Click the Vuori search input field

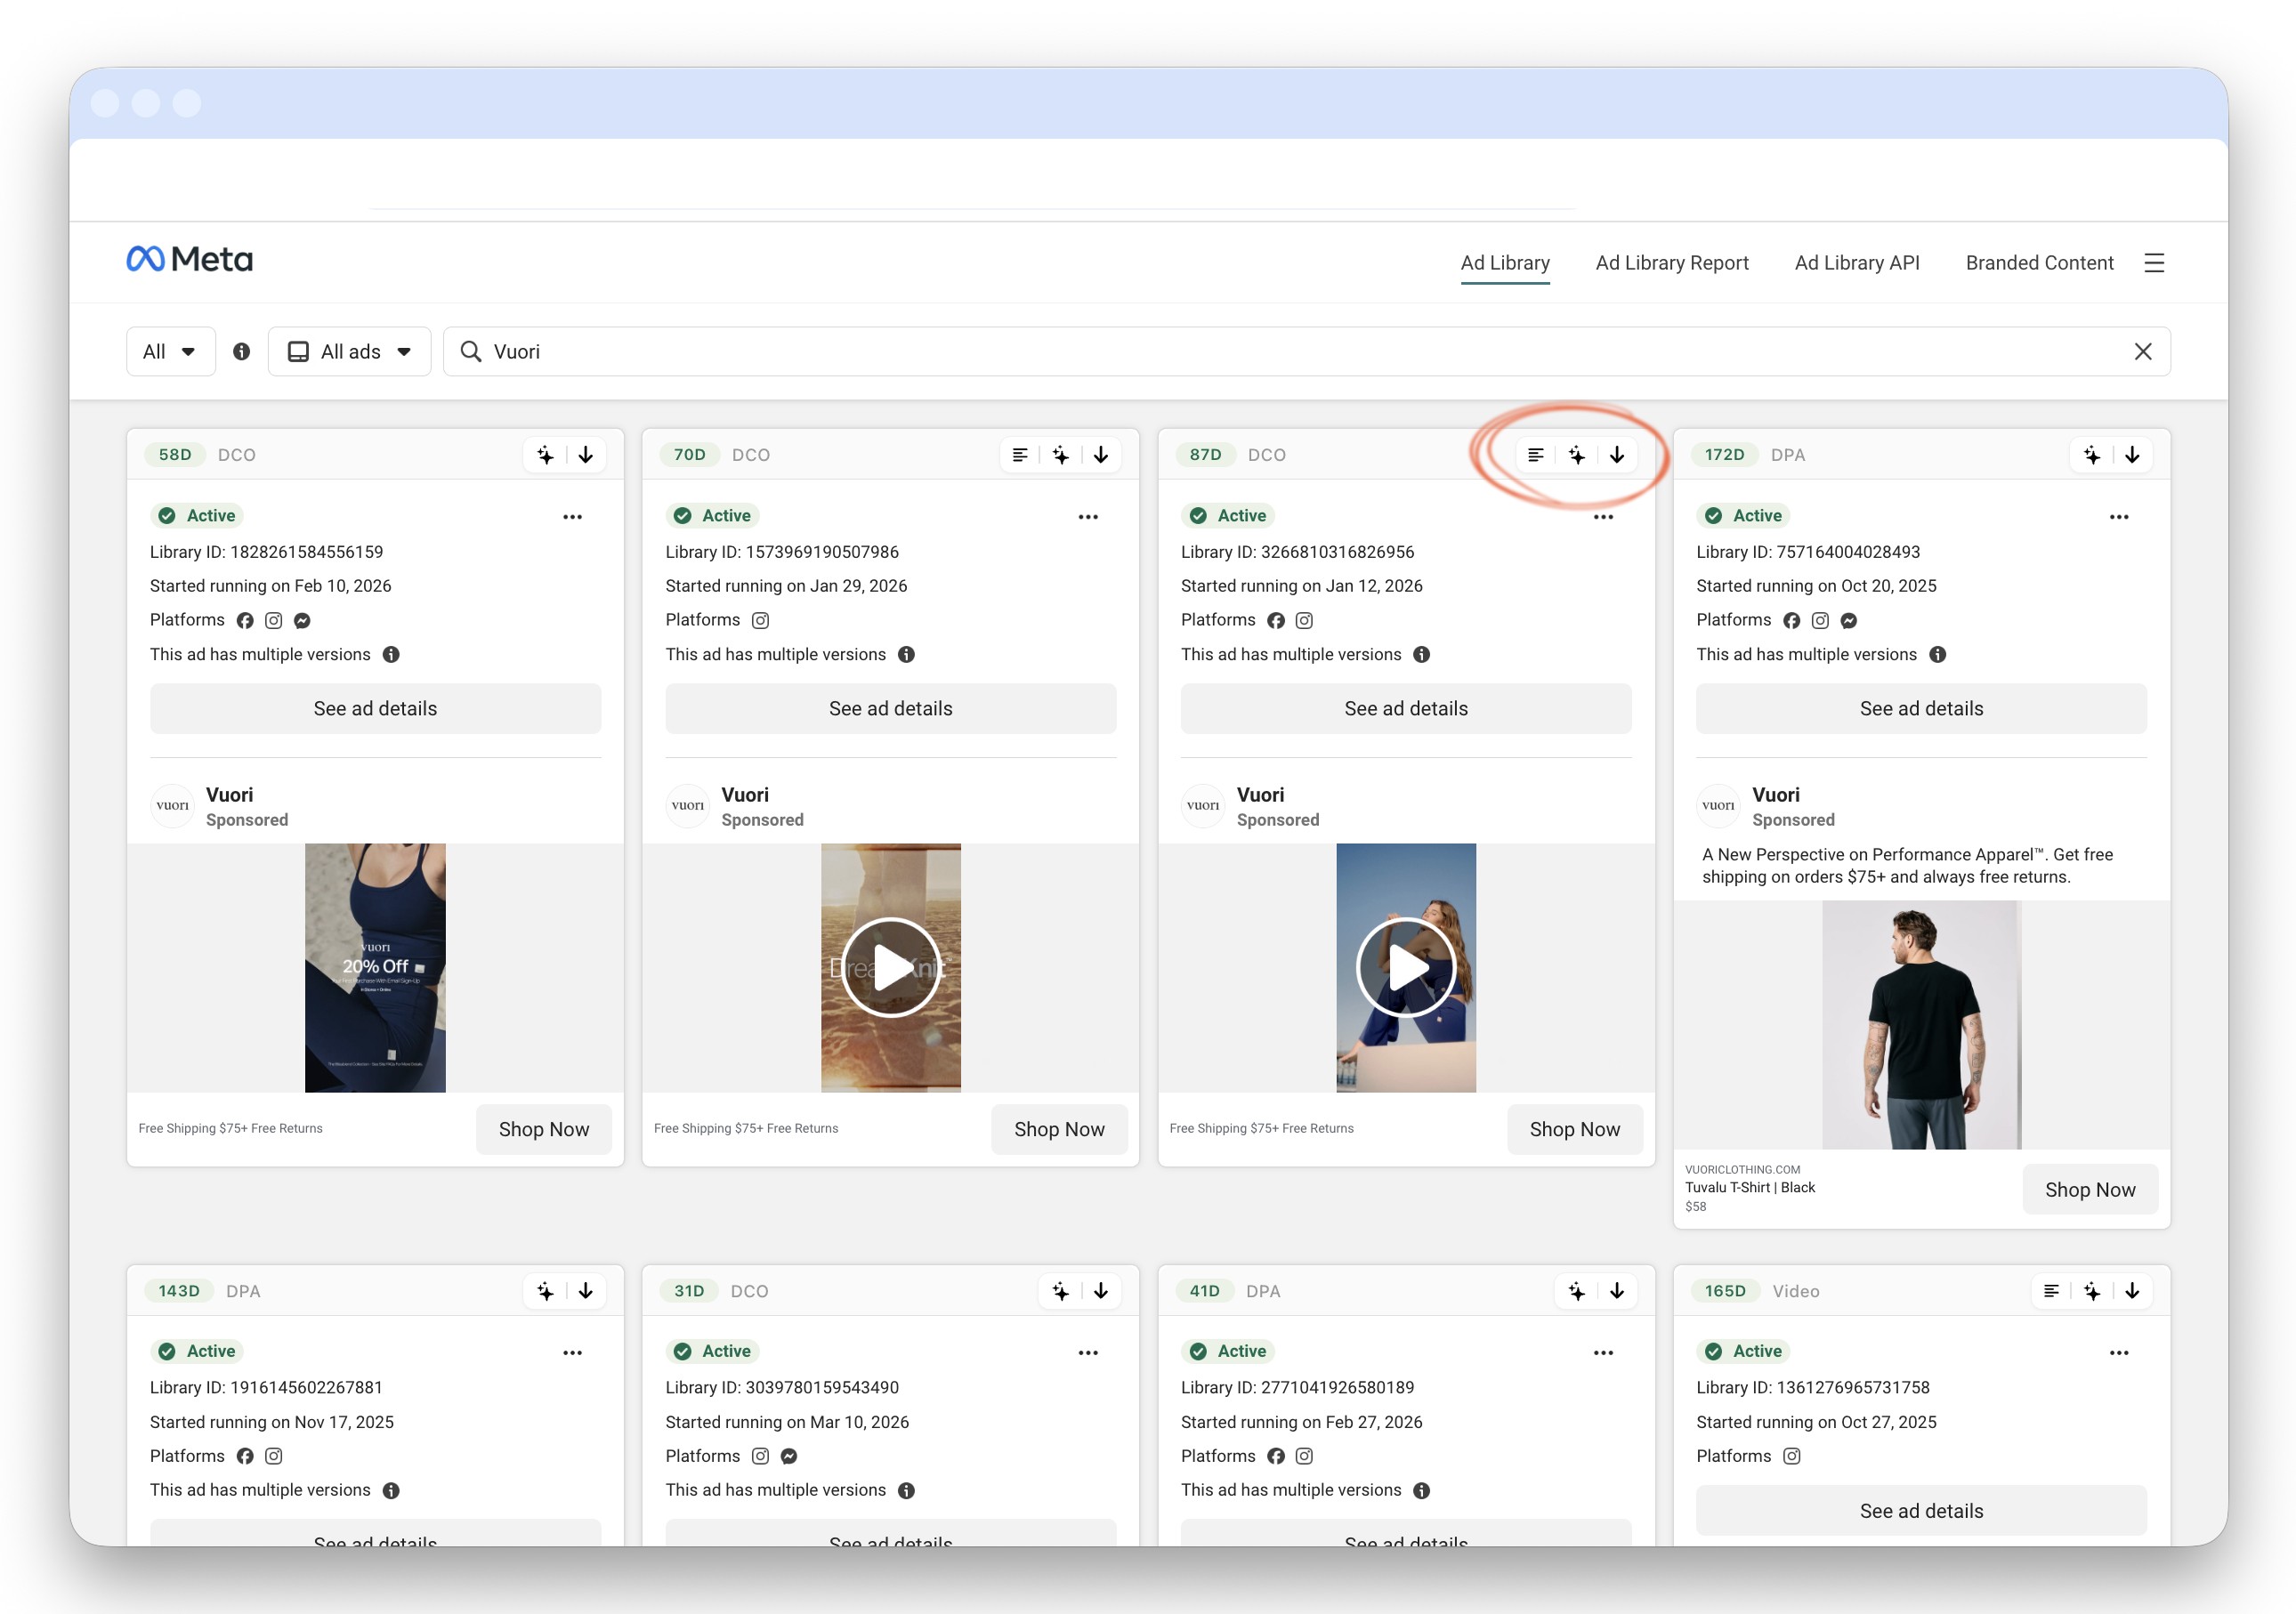click(x=1300, y=352)
